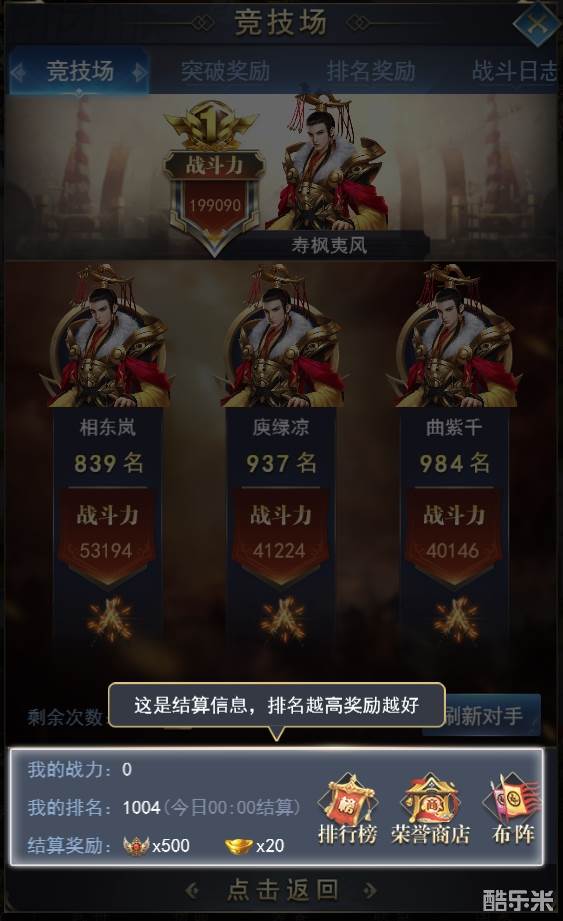Image resolution: width=563 pixels, height=921 pixels.
Task: Click the gold ingot reward icon x20
Action: point(238,846)
